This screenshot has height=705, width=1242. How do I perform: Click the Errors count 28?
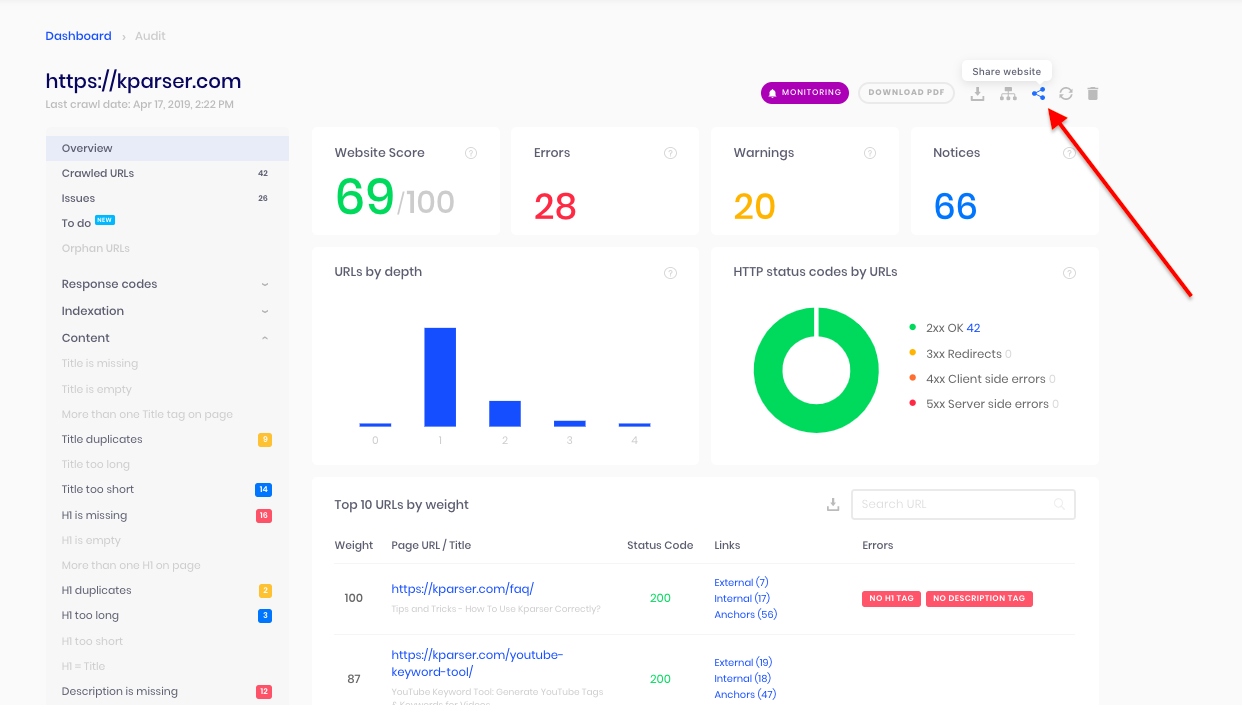(555, 206)
